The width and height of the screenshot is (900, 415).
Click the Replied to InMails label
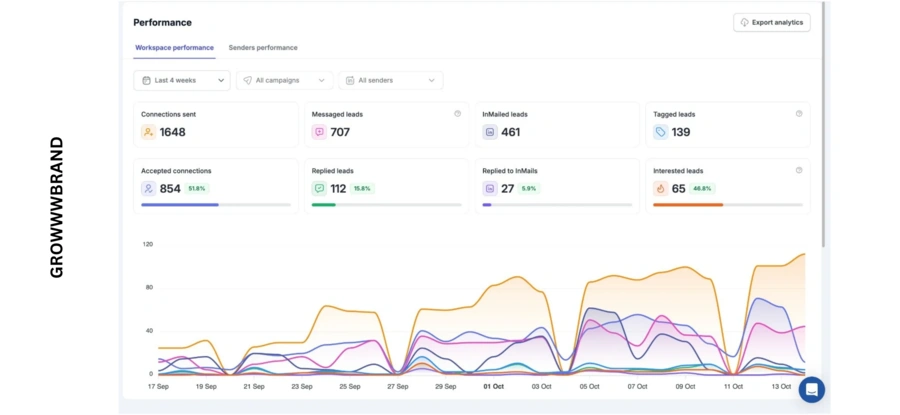(x=510, y=170)
